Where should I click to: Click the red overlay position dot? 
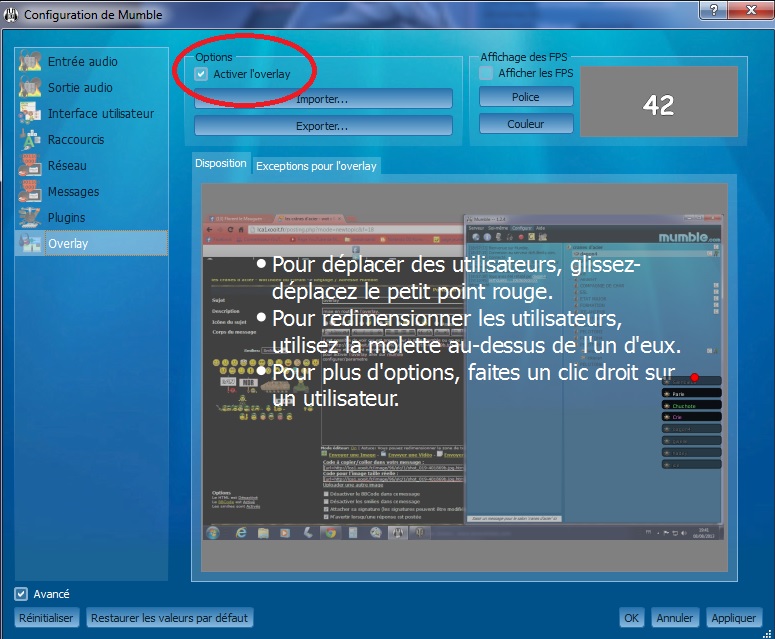(694, 377)
